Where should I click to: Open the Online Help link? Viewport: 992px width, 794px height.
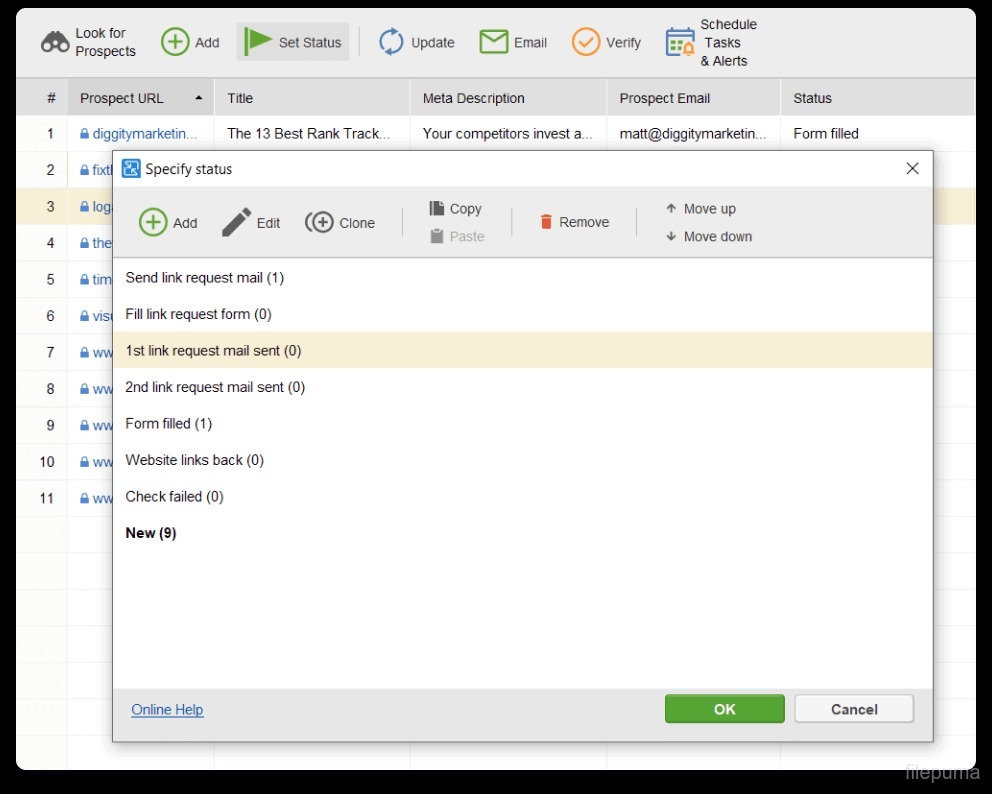coord(167,709)
